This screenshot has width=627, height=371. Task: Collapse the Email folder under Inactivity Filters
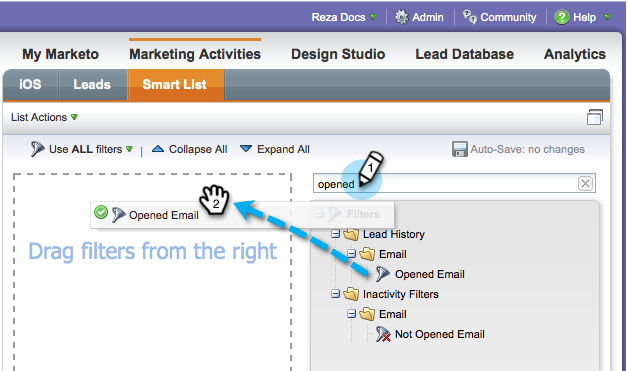point(351,314)
